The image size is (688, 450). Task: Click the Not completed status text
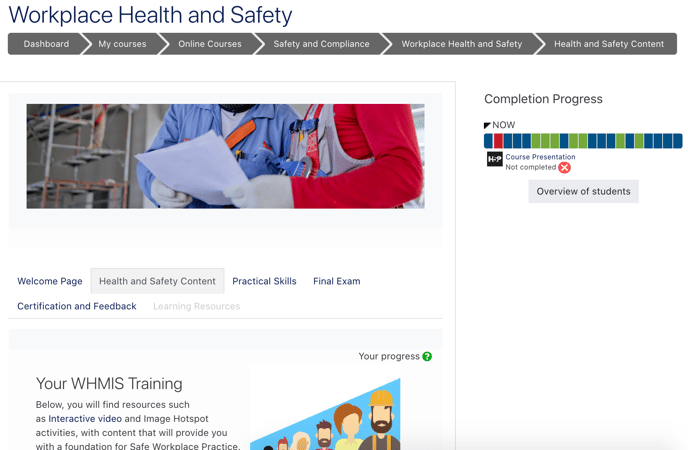click(x=530, y=167)
